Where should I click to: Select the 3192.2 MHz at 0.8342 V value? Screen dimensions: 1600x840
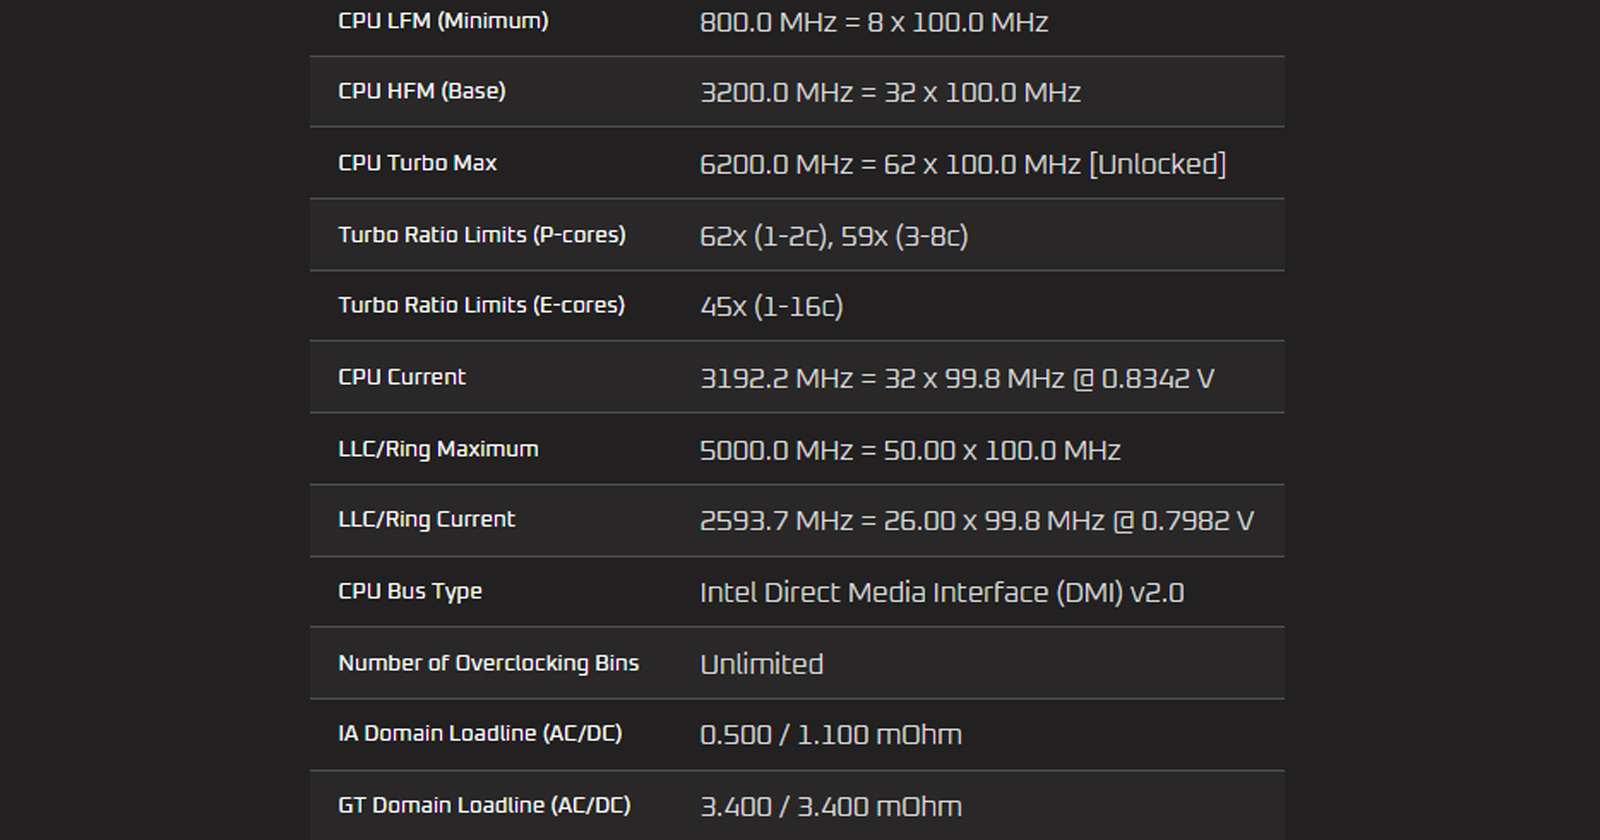(956, 379)
